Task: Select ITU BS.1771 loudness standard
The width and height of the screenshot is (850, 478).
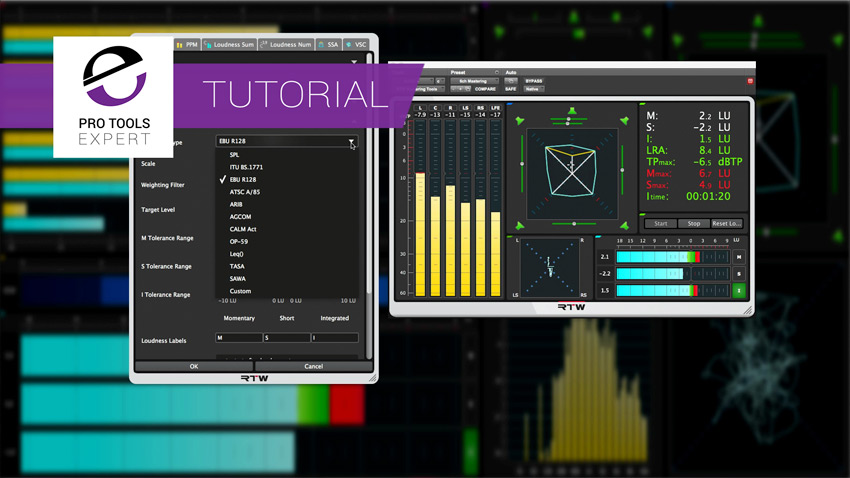Action: [x=246, y=167]
